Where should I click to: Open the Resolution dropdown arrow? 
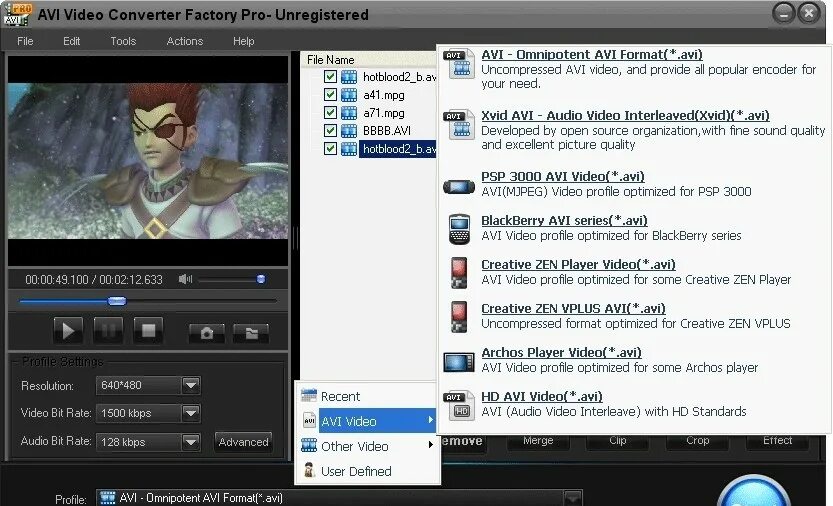191,385
